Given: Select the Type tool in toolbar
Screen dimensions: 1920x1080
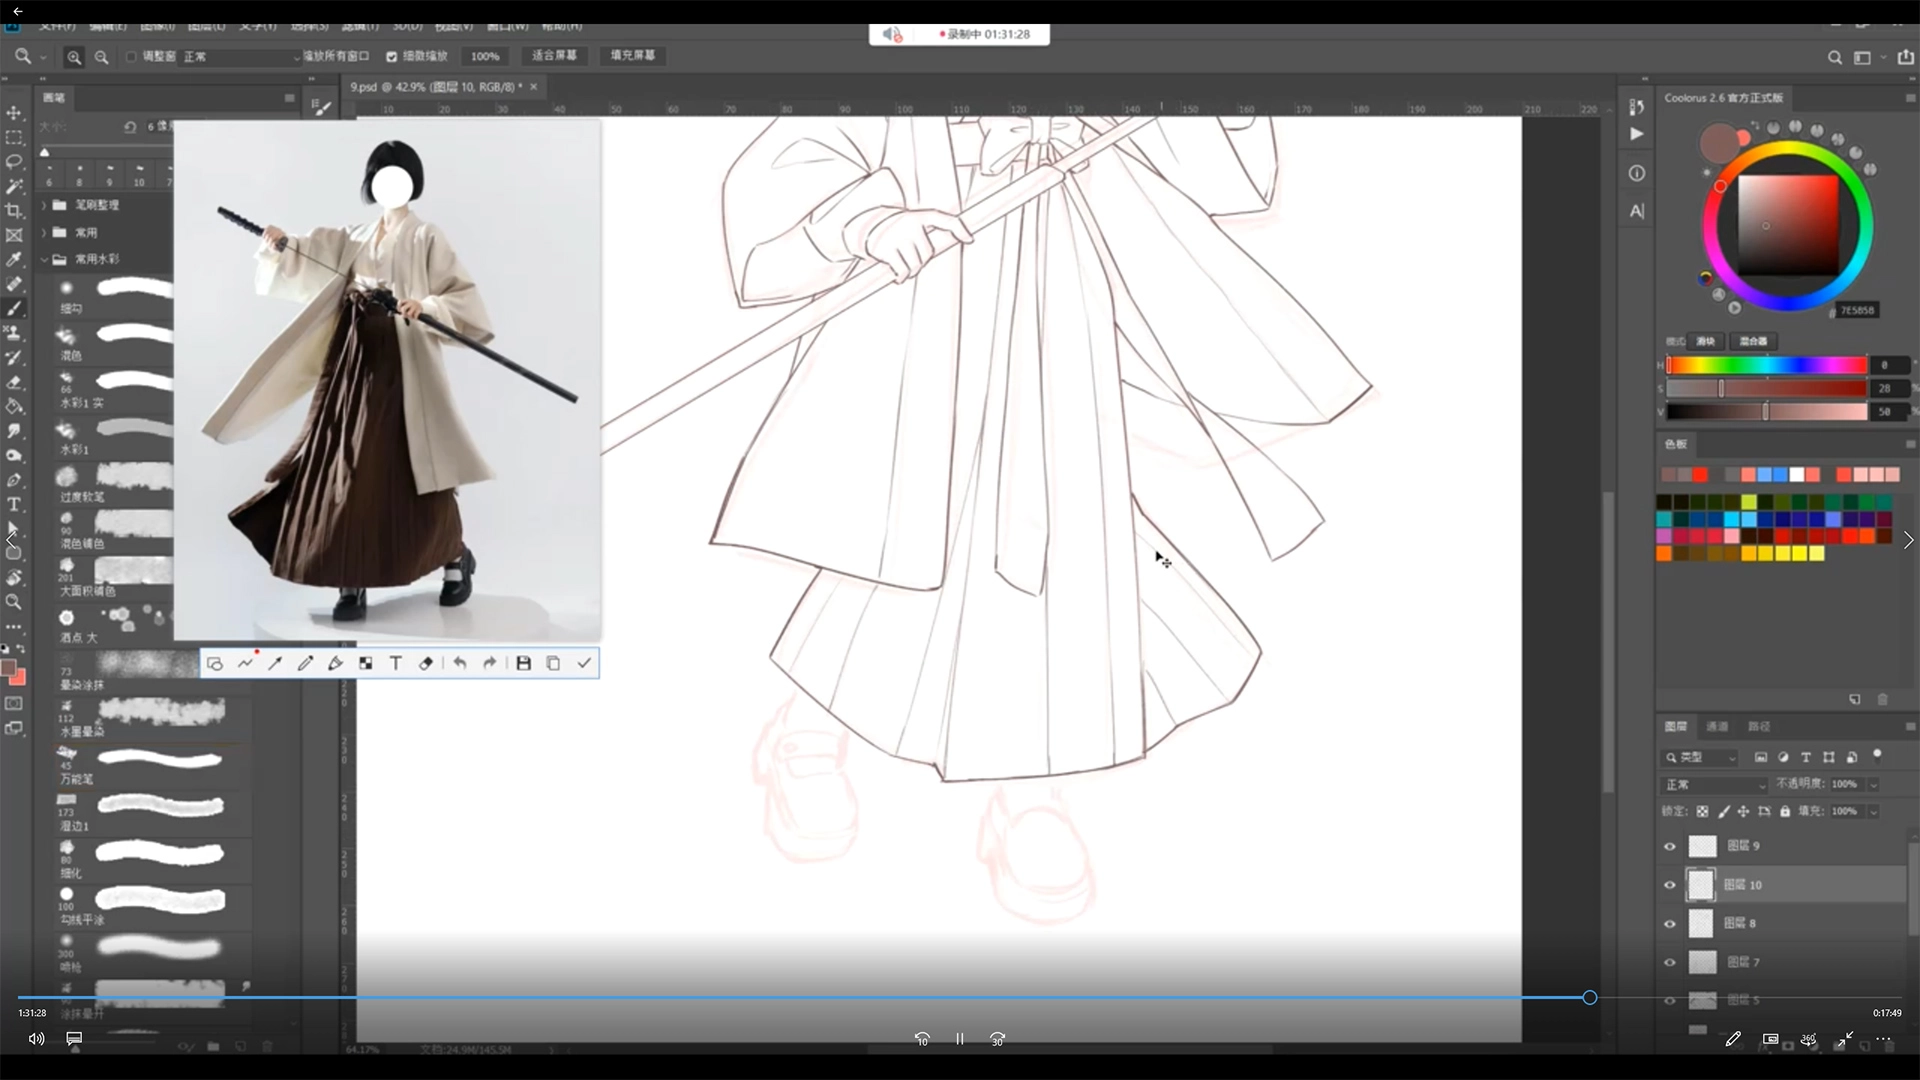Looking at the screenshot, I should 14,504.
